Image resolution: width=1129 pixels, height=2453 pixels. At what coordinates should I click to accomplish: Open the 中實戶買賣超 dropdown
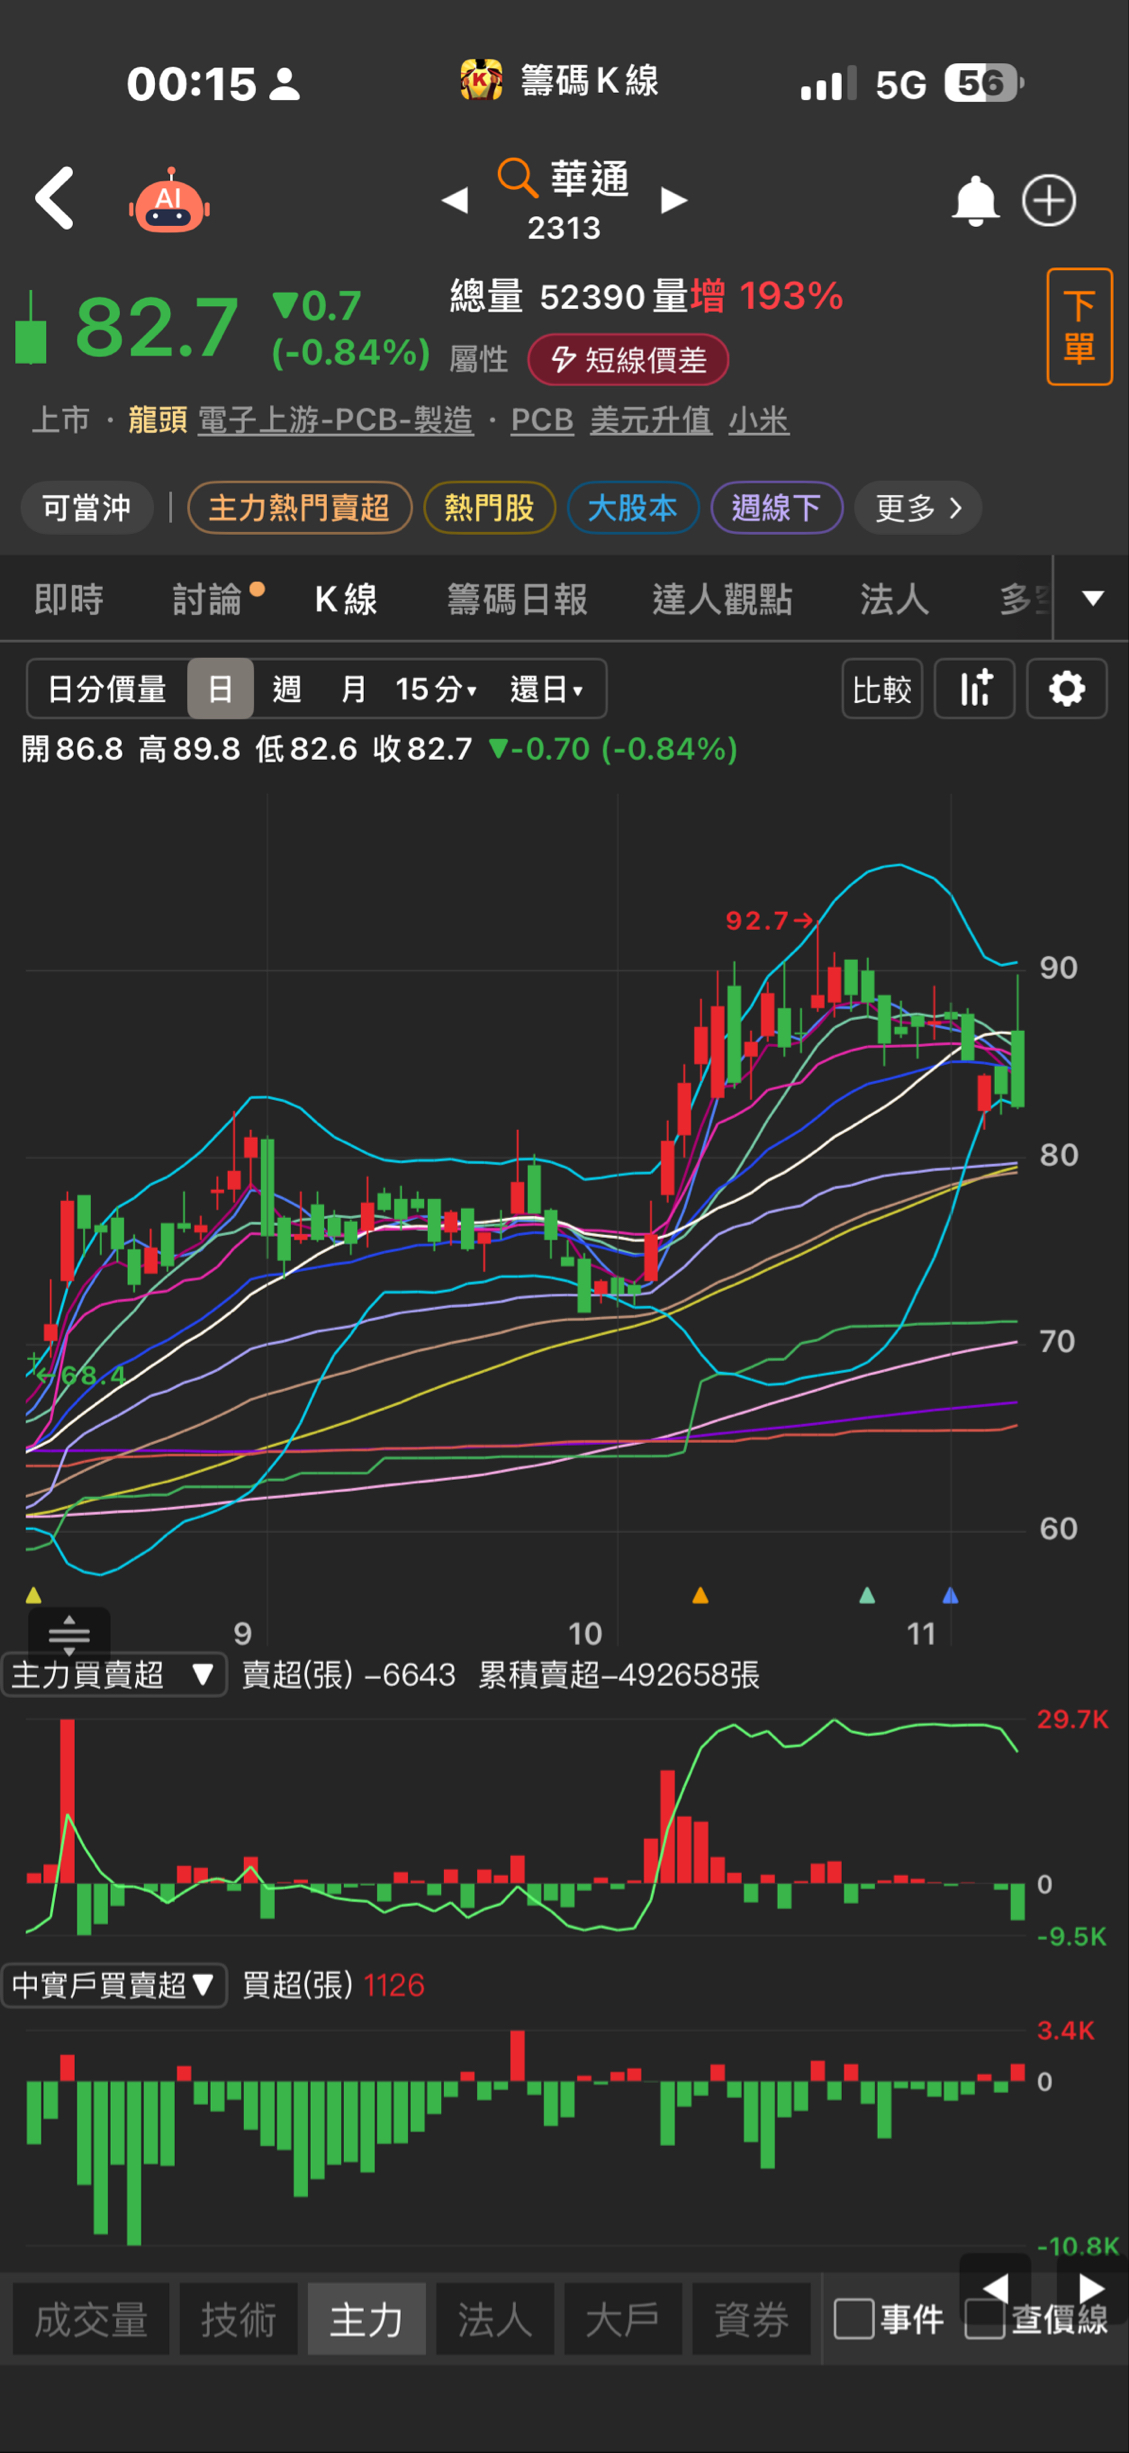click(x=114, y=1985)
